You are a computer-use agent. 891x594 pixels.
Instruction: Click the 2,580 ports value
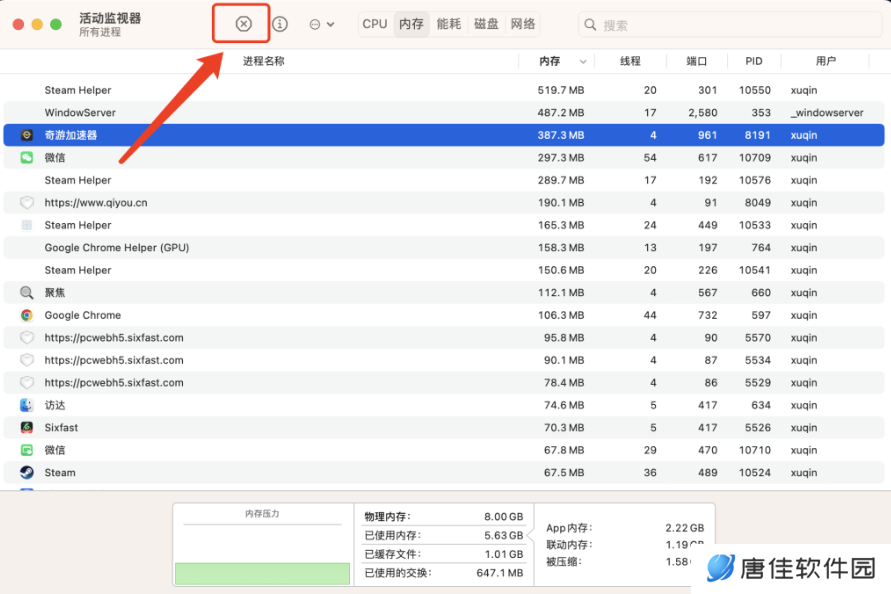click(703, 113)
